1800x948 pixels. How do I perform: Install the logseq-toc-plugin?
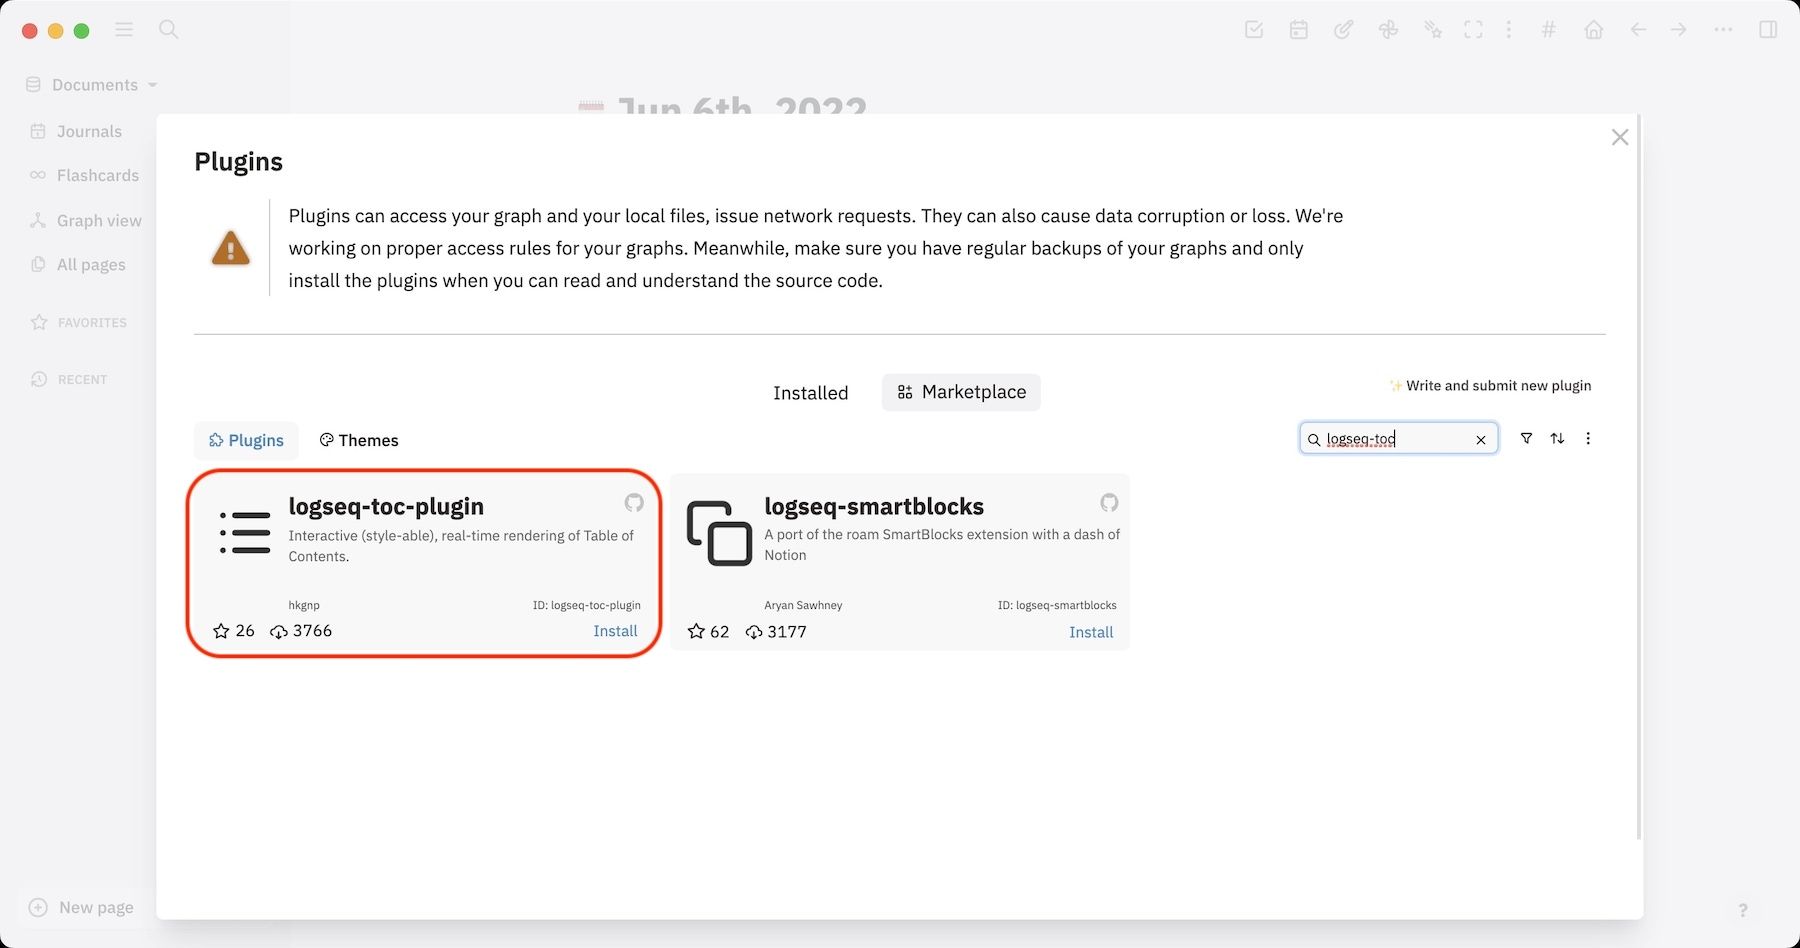tap(615, 631)
